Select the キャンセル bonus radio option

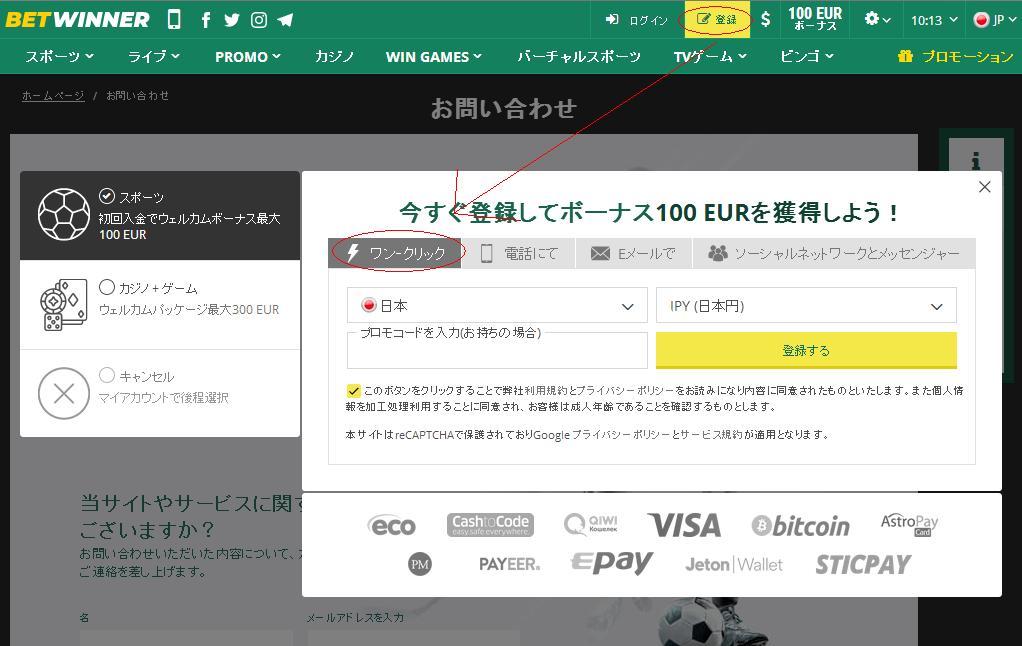coord(107,375)
